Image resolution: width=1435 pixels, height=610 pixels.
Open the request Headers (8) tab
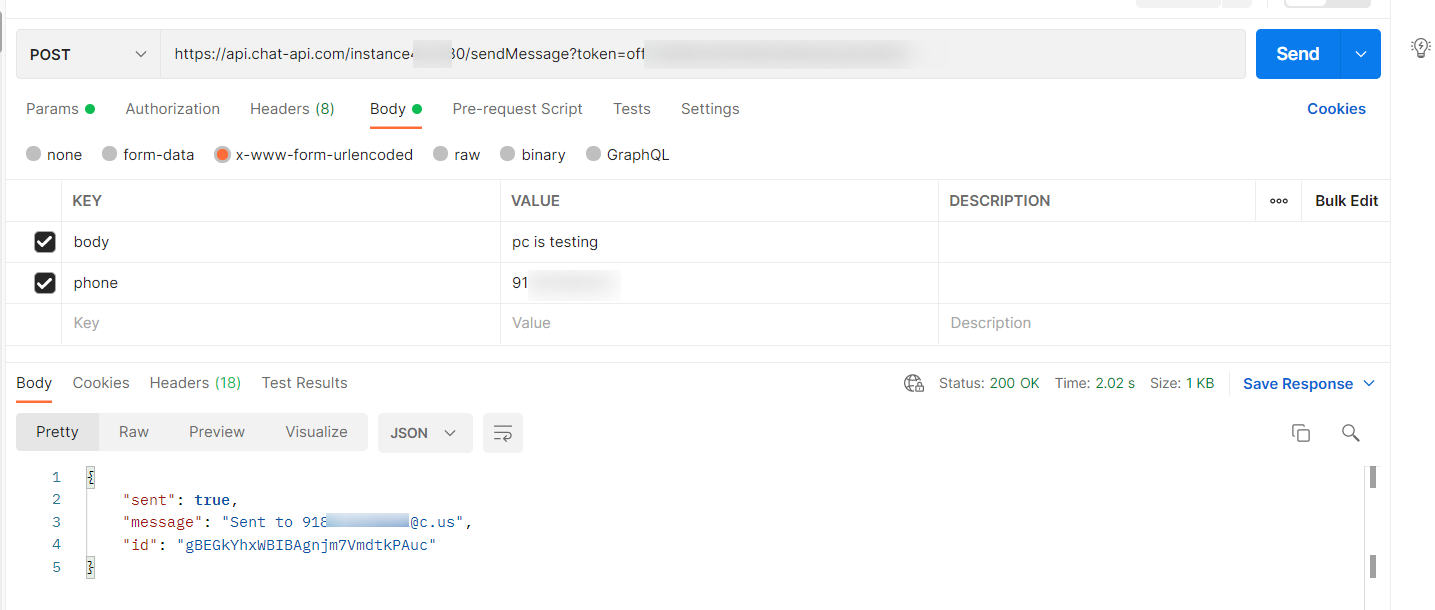point(292,109)
